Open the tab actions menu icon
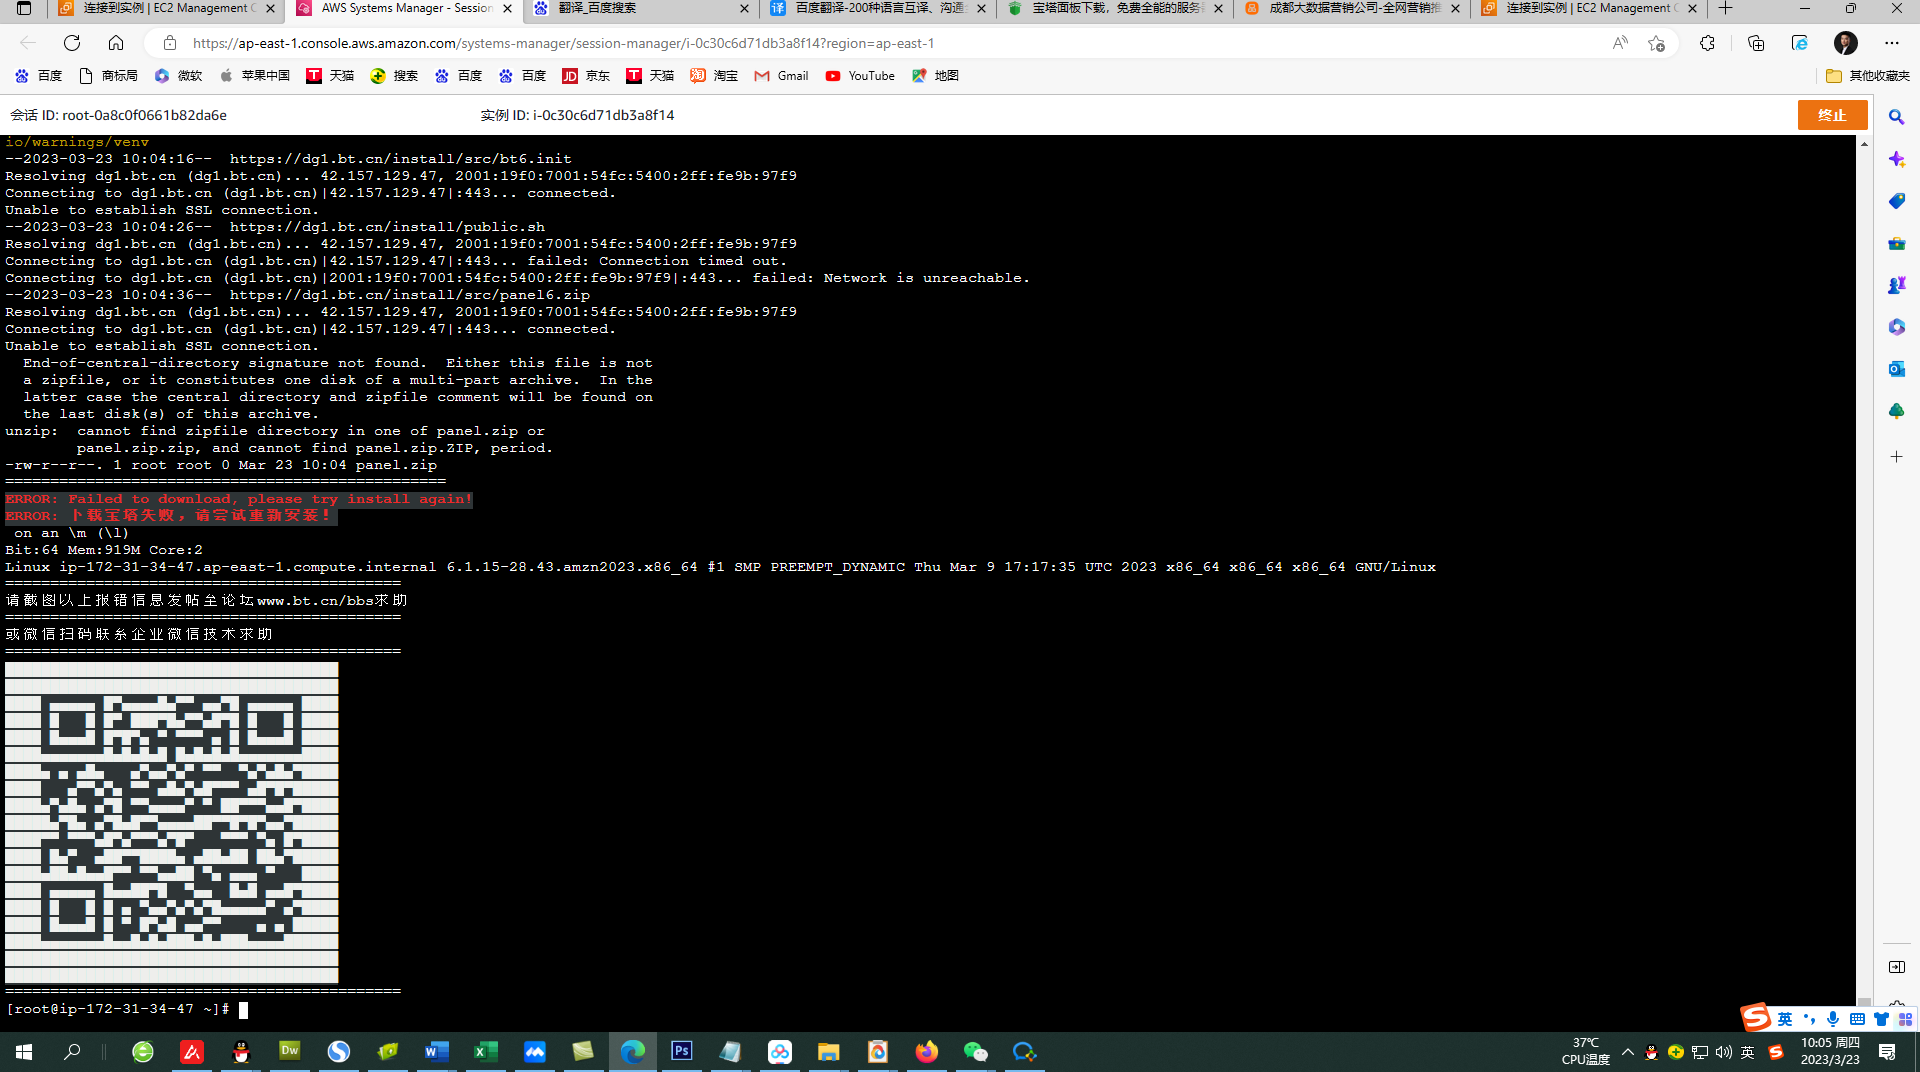The width and height of the screenshot is (1920, 1072). click(x=24, y=8)
